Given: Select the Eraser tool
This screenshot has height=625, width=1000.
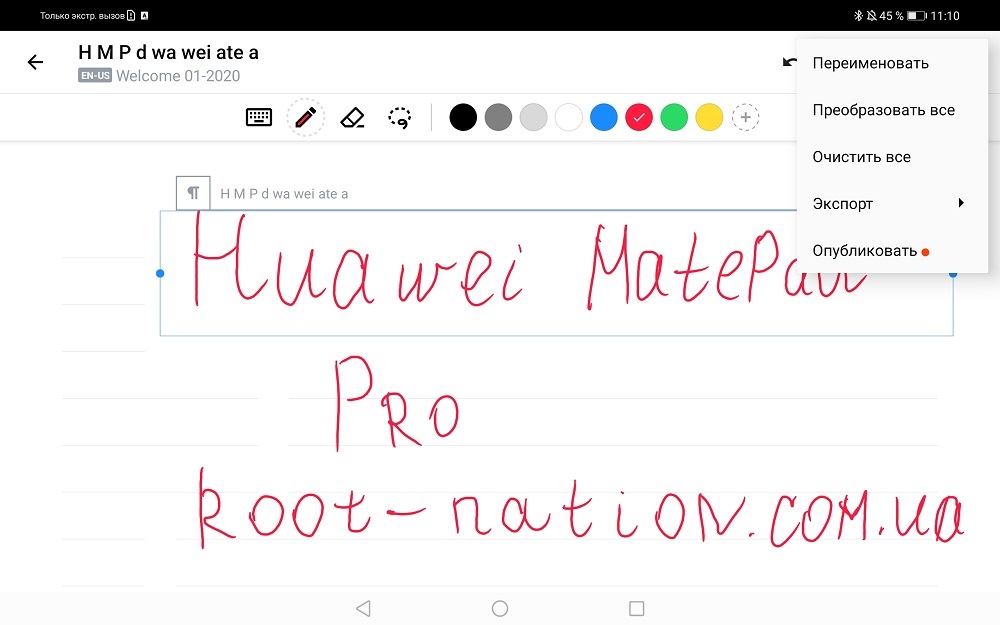Looking at the screenshot, I should (x=352, y=117).
